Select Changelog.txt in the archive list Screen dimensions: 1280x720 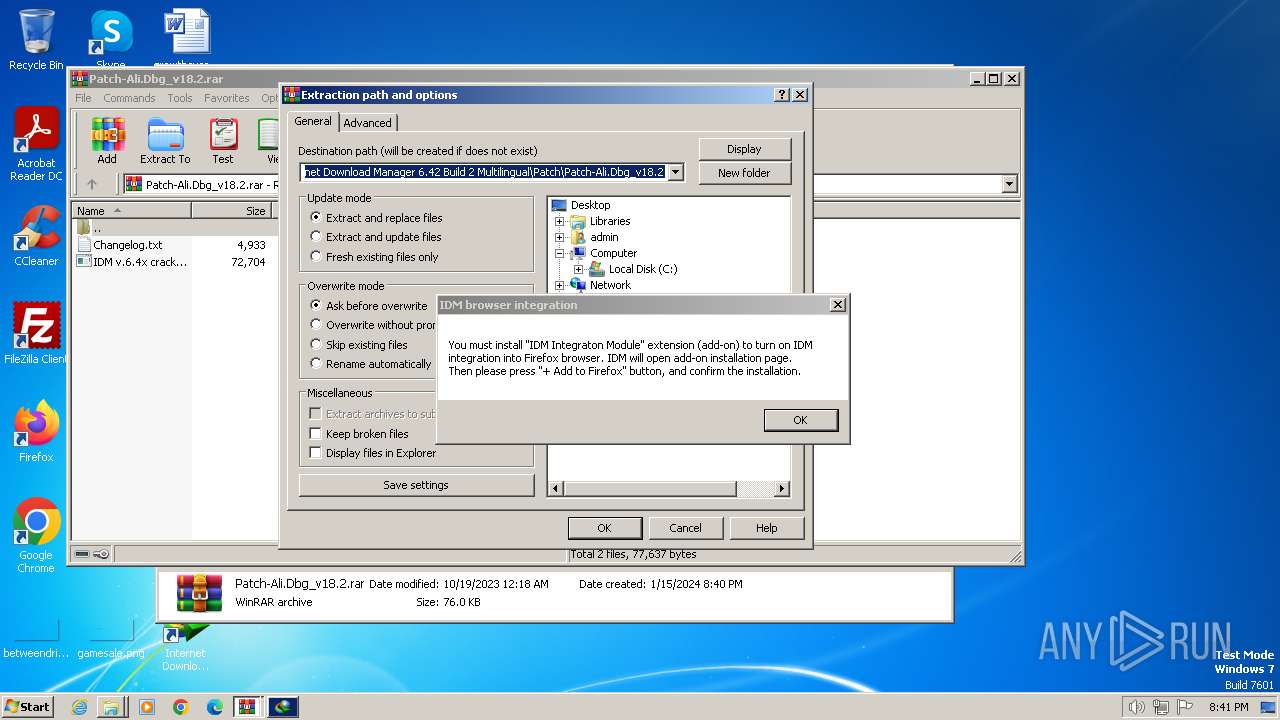point(127,245)
